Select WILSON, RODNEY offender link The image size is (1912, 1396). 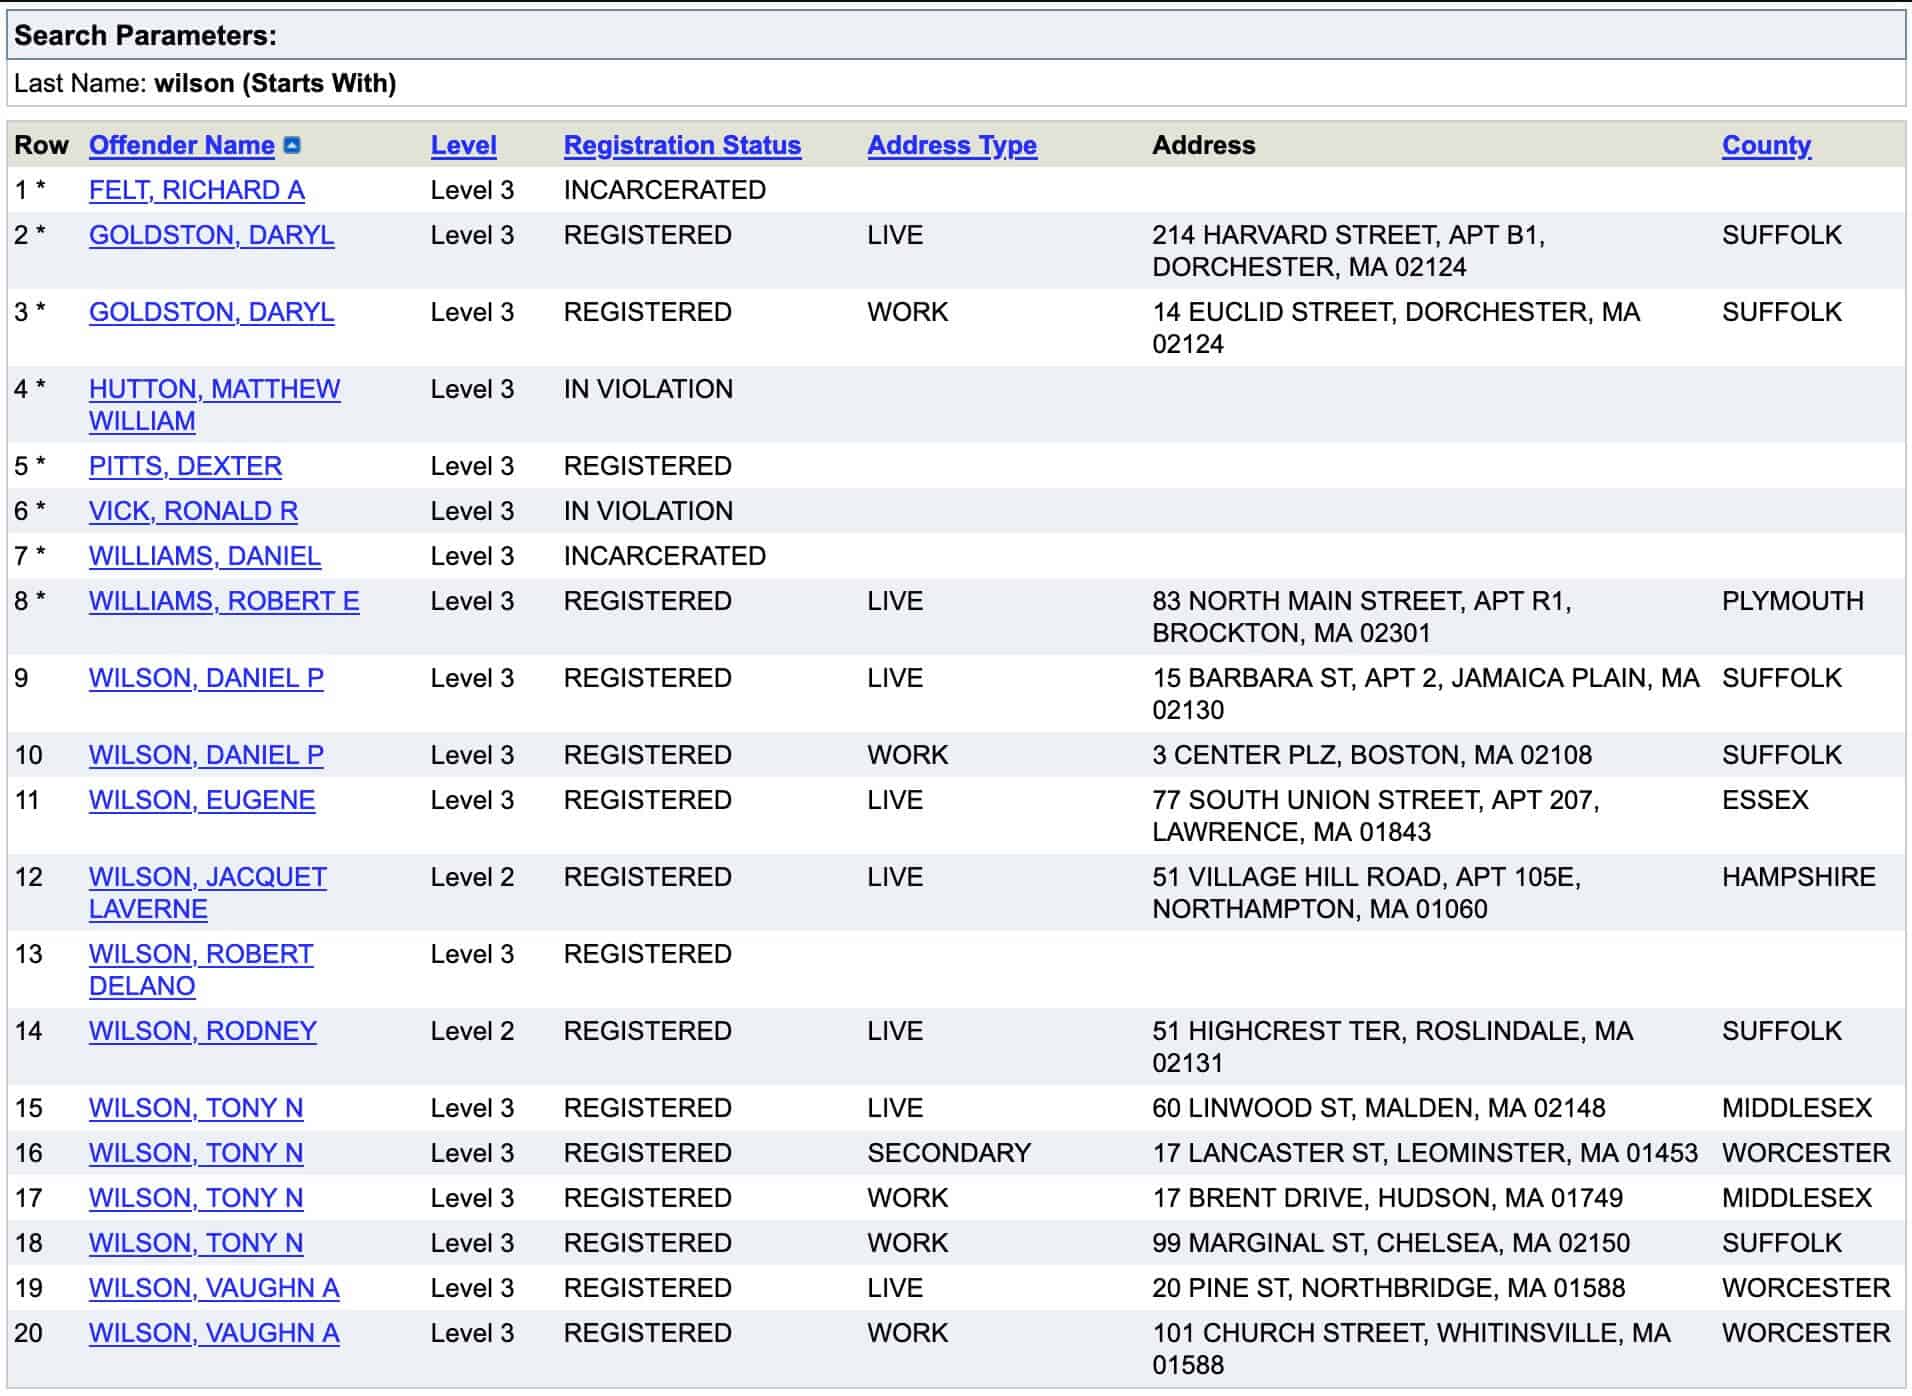click(202, 1031)
